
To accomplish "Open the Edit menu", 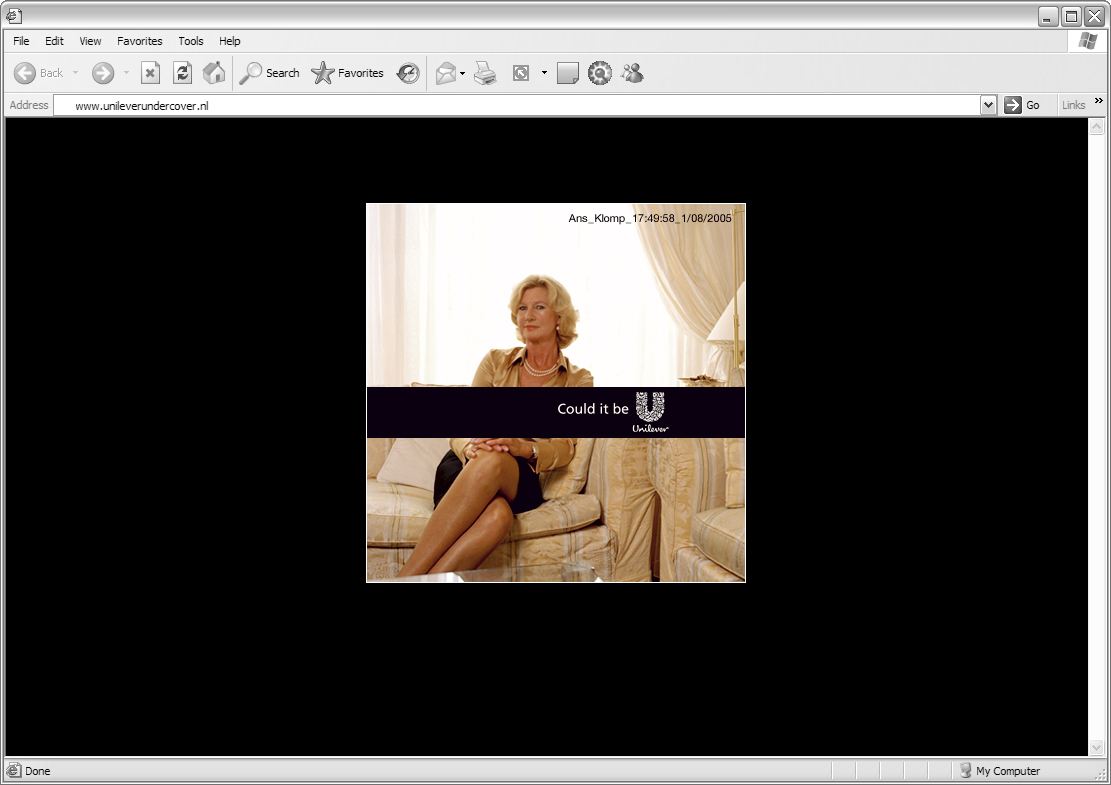I will (55, 41).
